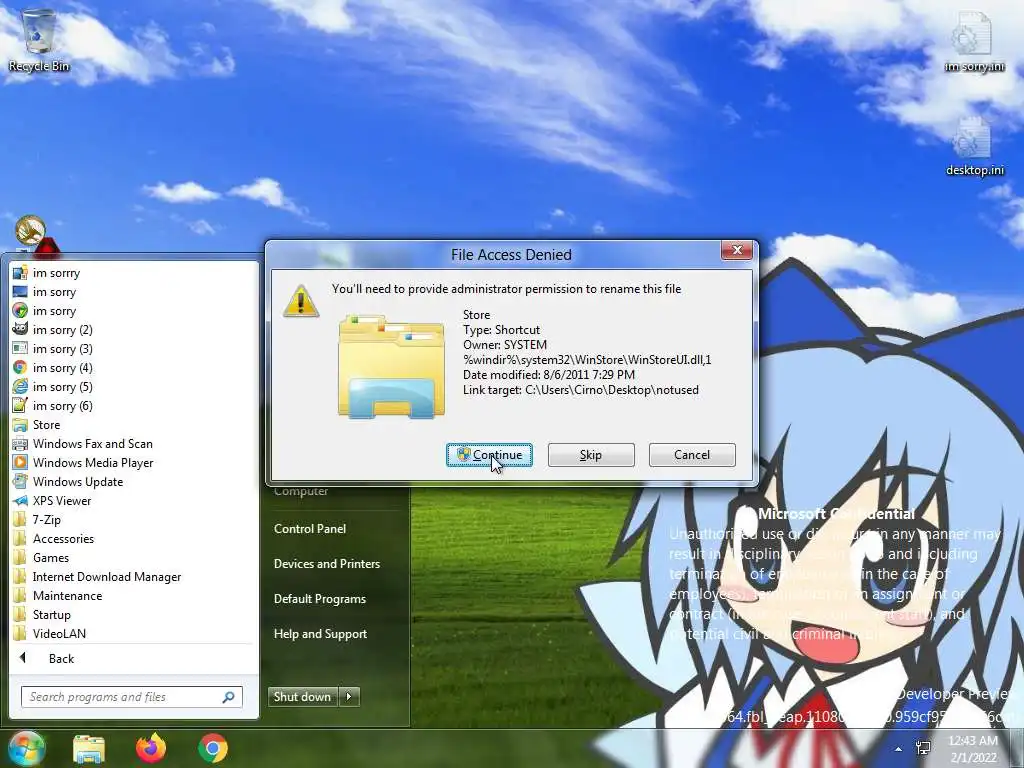Open Control Panel from Start menu
1024x768 pixels.
[310, 528]
